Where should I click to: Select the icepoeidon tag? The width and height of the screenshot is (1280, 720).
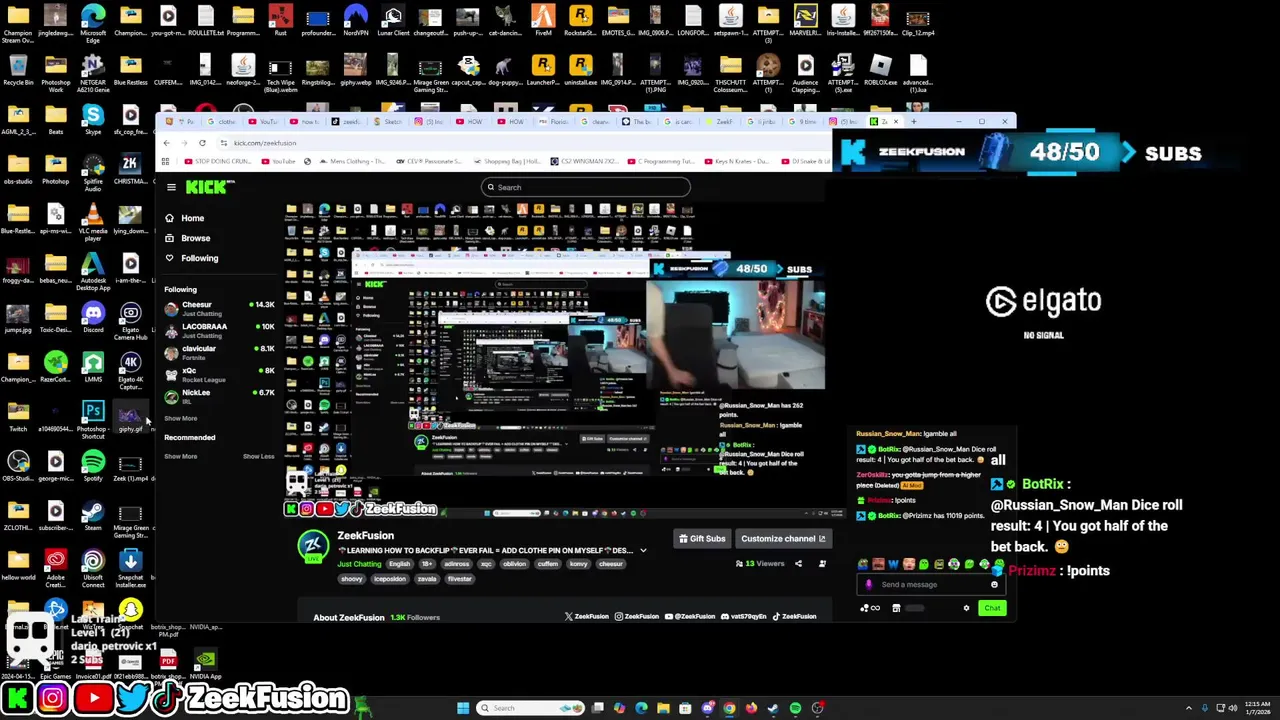point(390,579)
